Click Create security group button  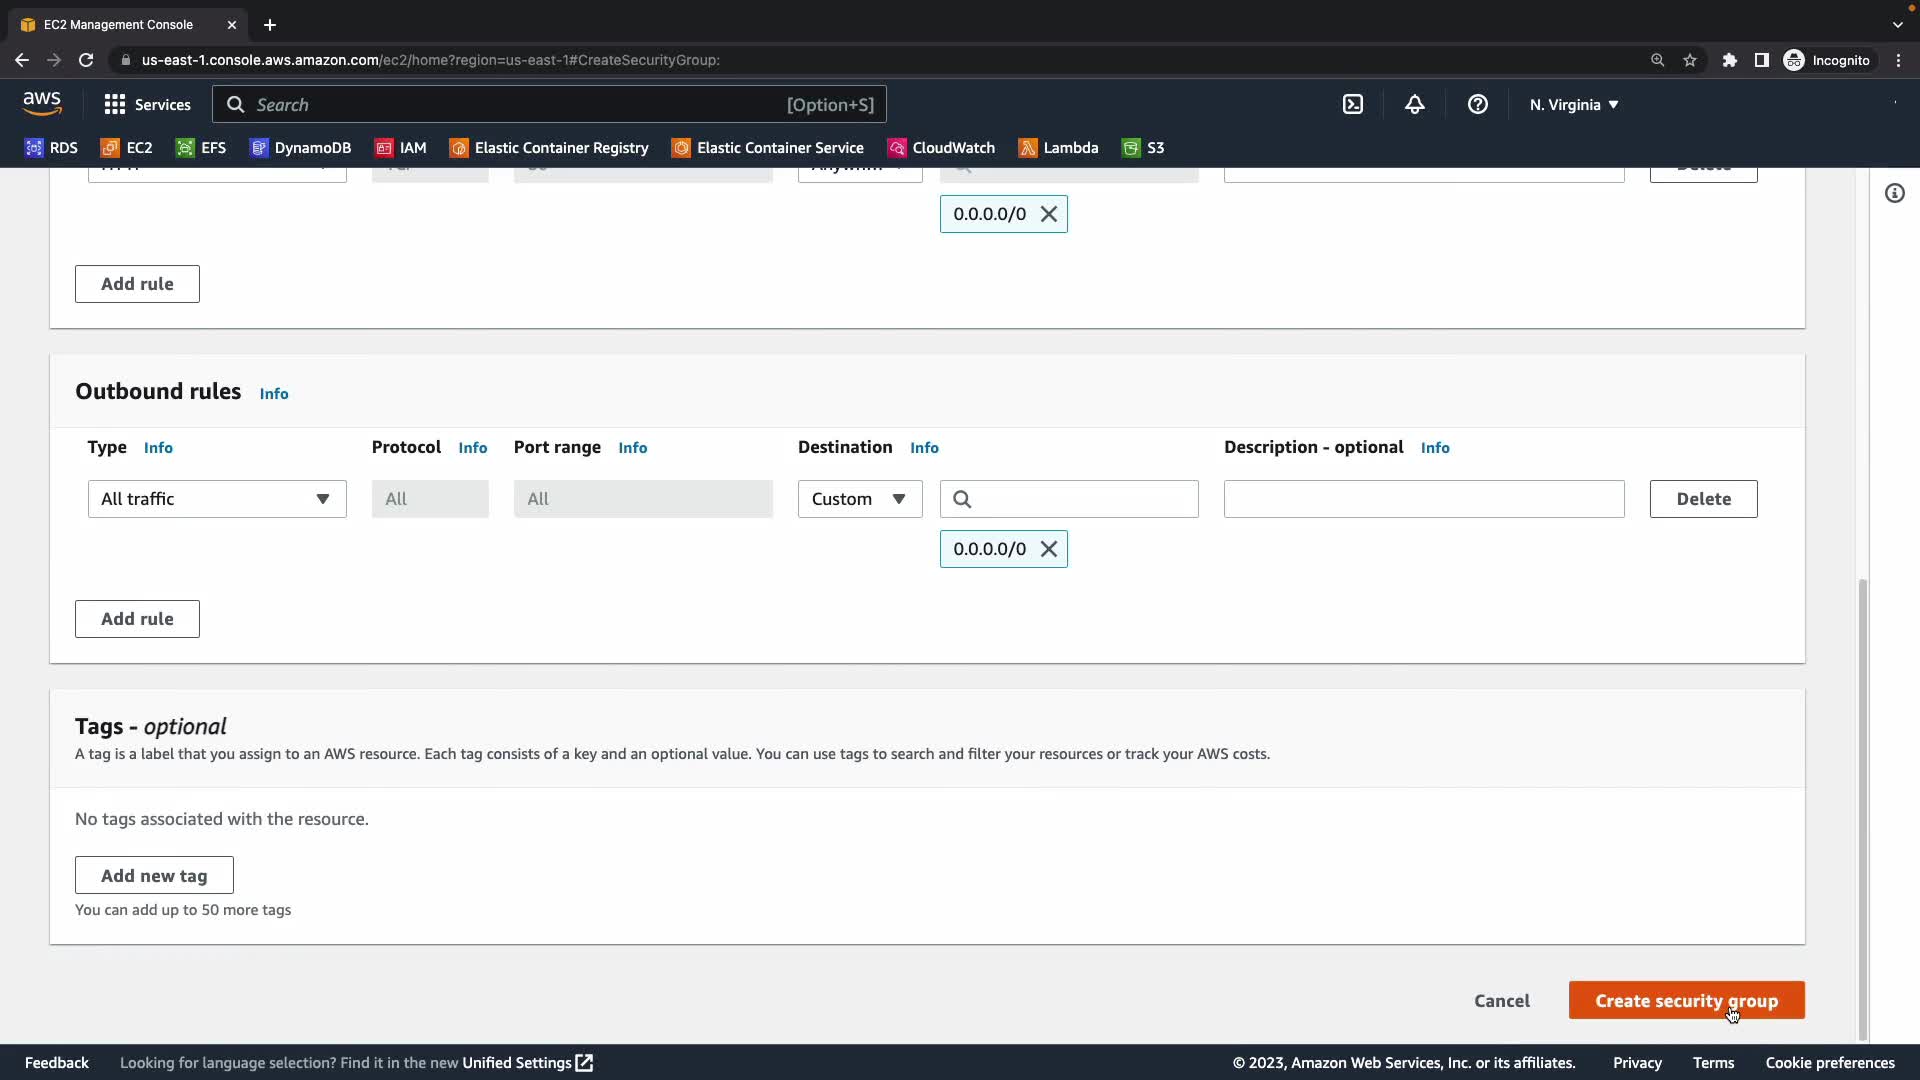click(1685, 1000)
